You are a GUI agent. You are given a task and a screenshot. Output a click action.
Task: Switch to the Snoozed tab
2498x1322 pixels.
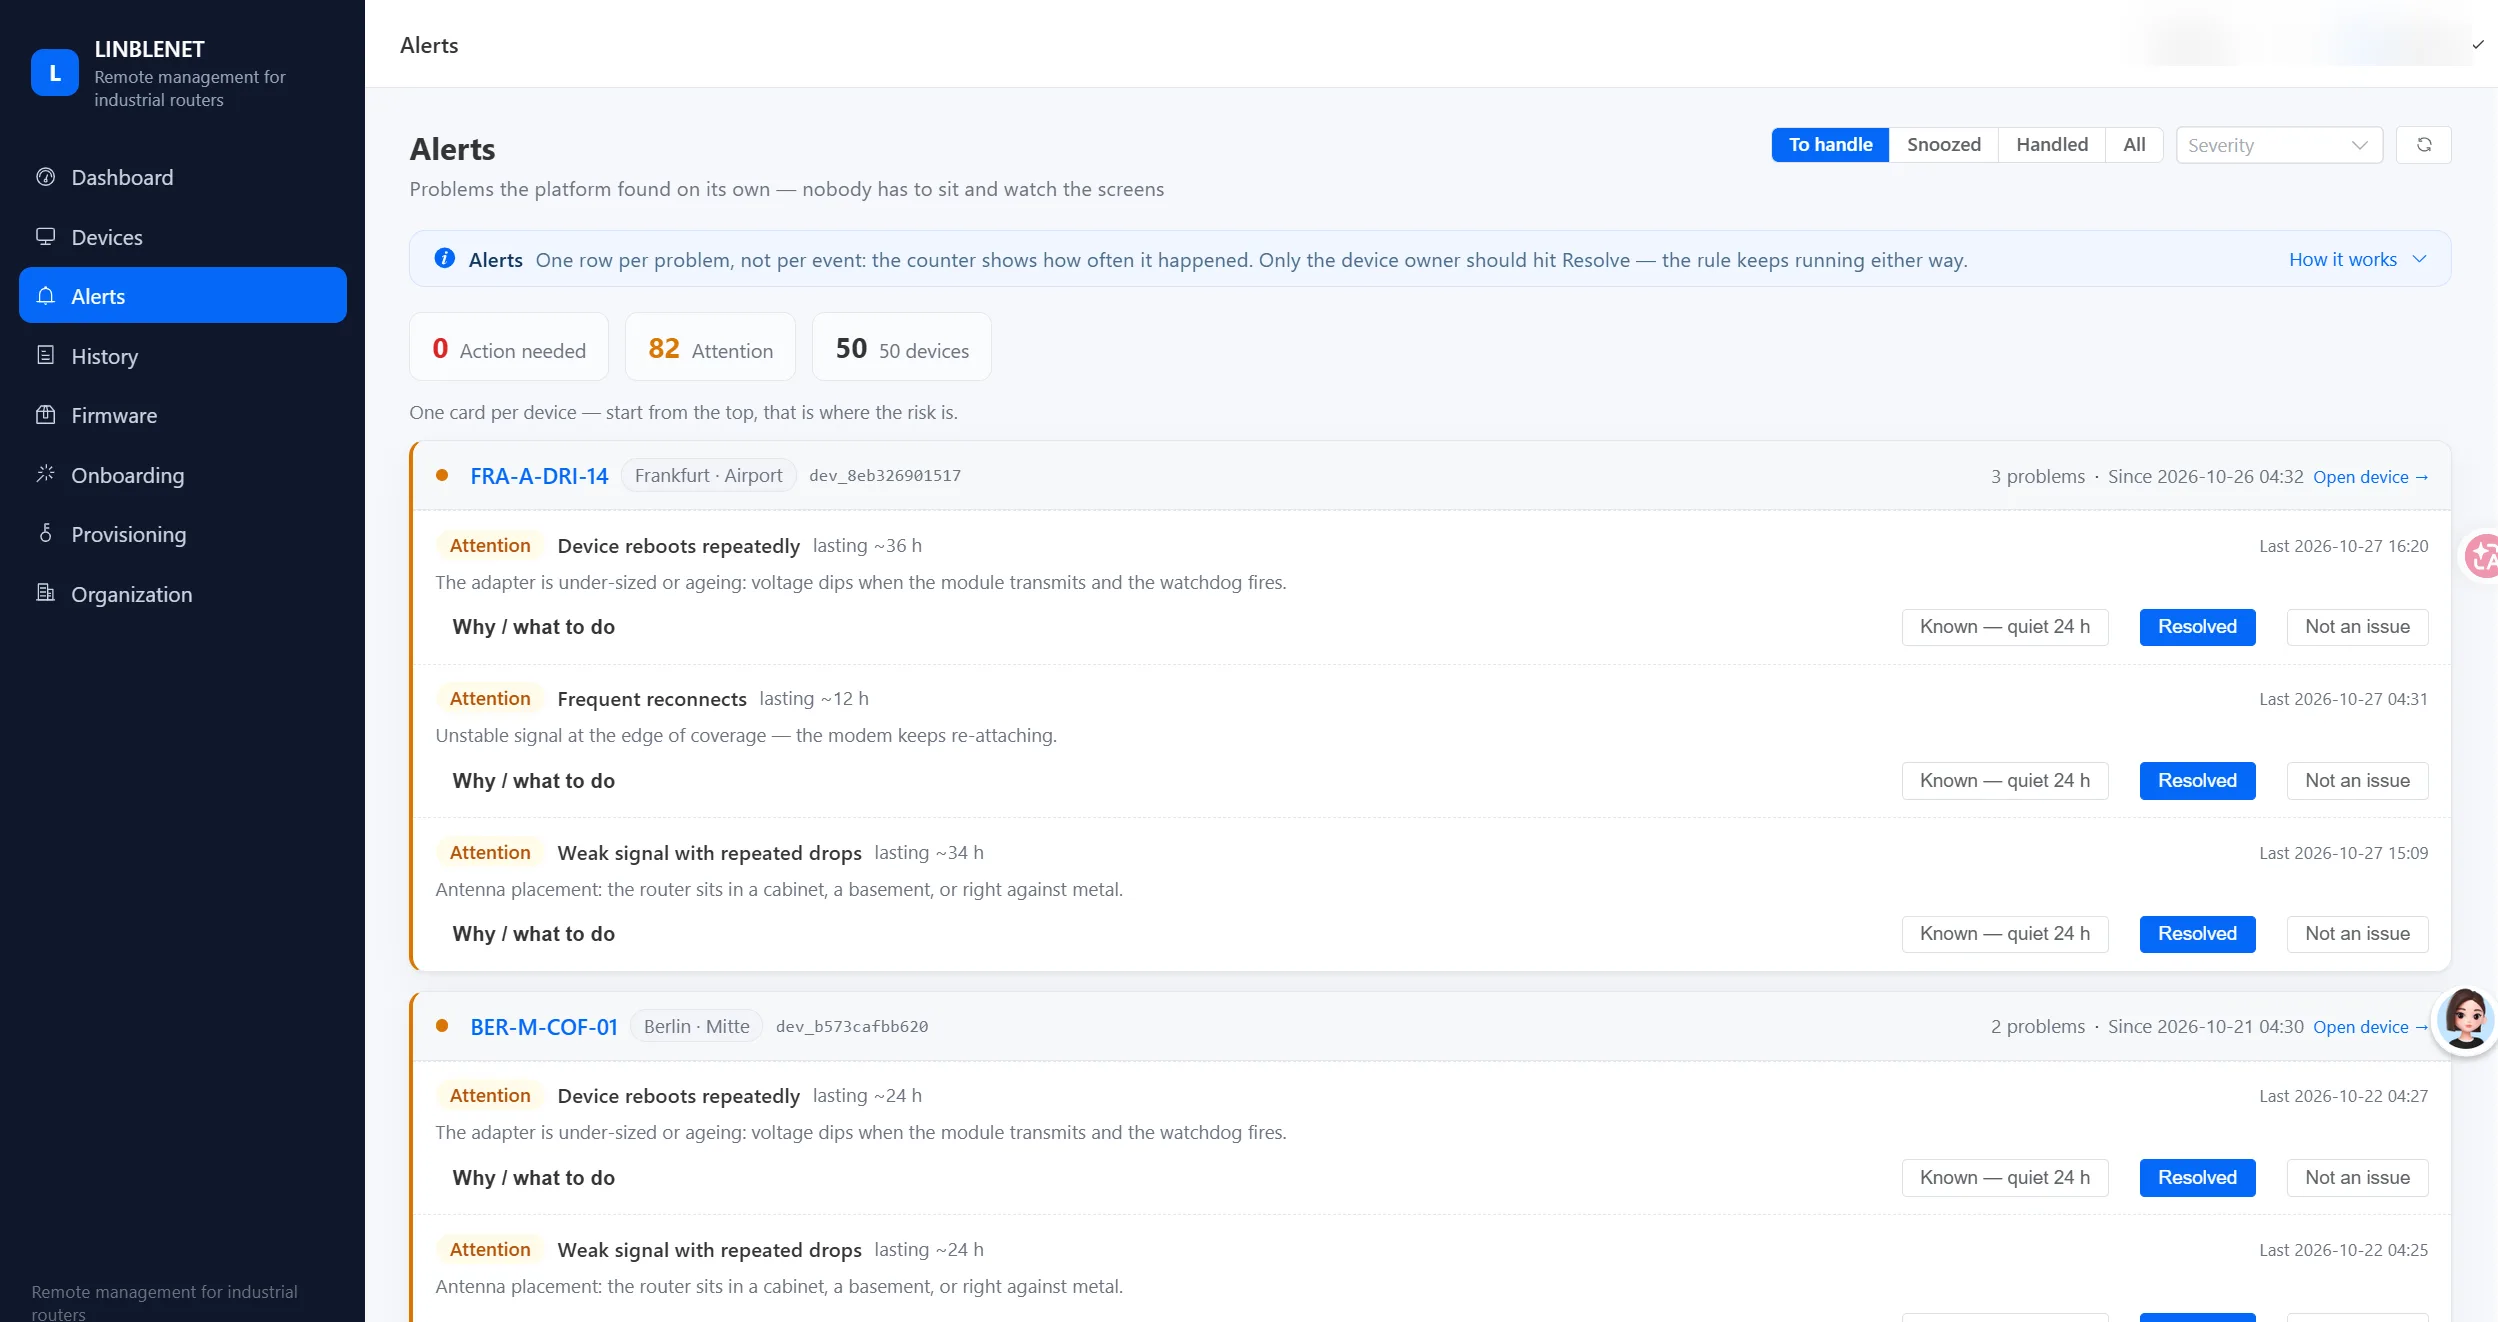pyautogui.click(x=1943, y=145)
